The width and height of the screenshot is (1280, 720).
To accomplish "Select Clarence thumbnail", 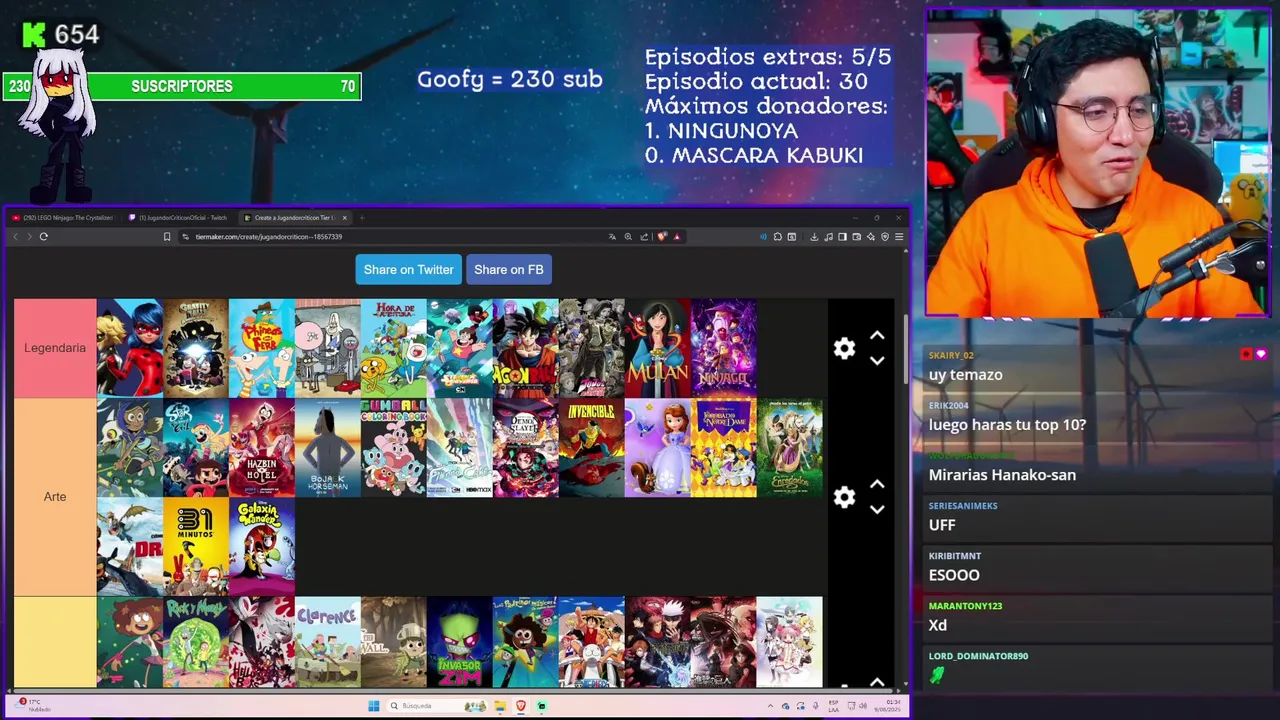I will pyautogui.click(x=328, y=643).
